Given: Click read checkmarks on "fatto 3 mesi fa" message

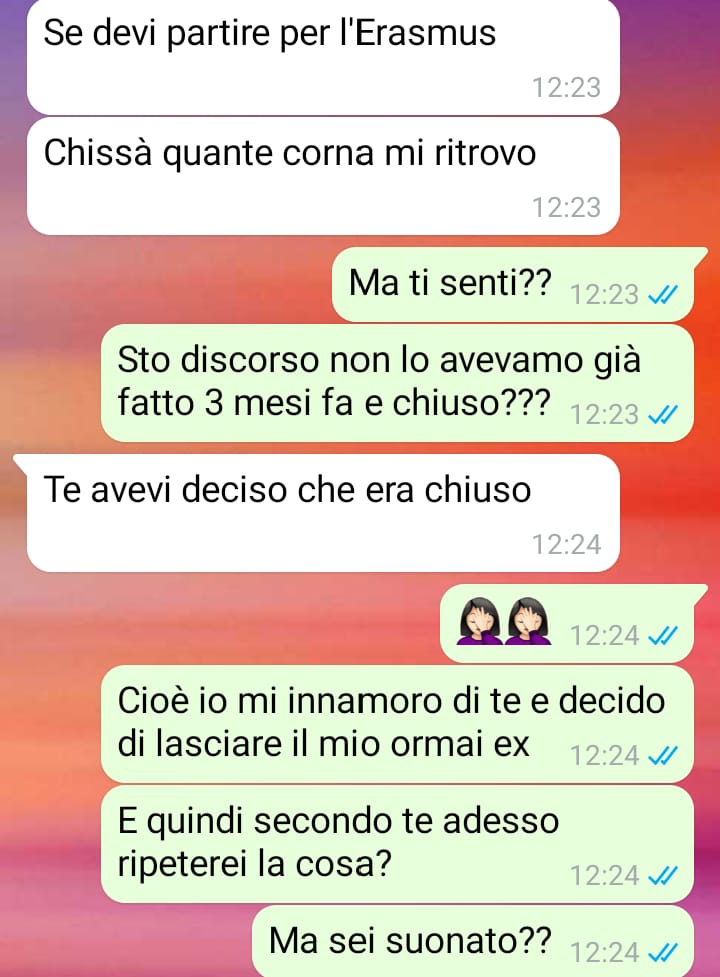Looking at the screenshot, I should tap(663, 414).
